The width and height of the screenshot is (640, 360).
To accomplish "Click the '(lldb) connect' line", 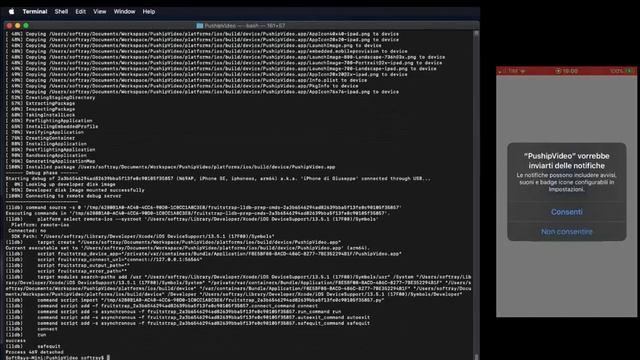I will (31, 329).
